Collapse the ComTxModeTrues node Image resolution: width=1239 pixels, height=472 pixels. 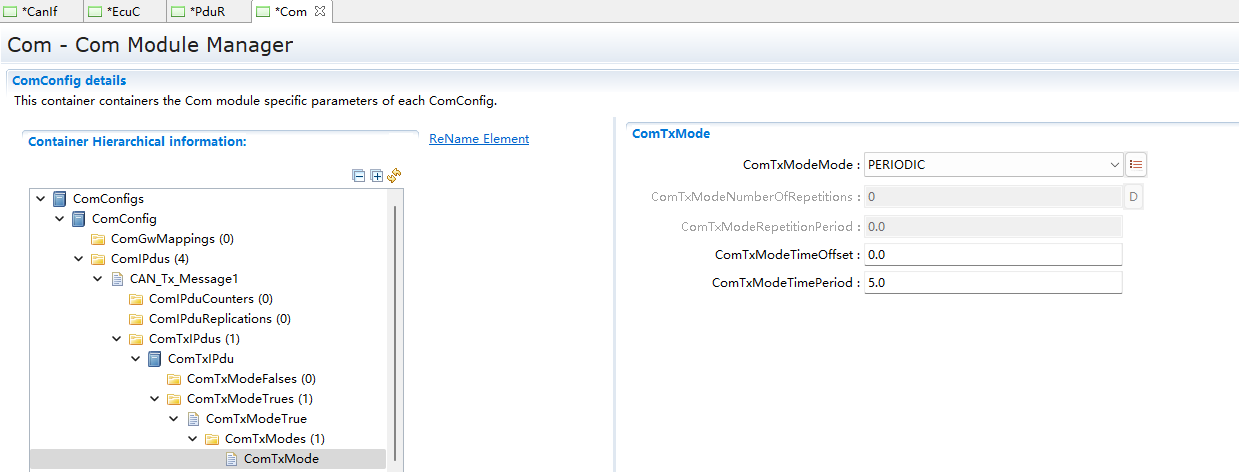click(155, 399)
